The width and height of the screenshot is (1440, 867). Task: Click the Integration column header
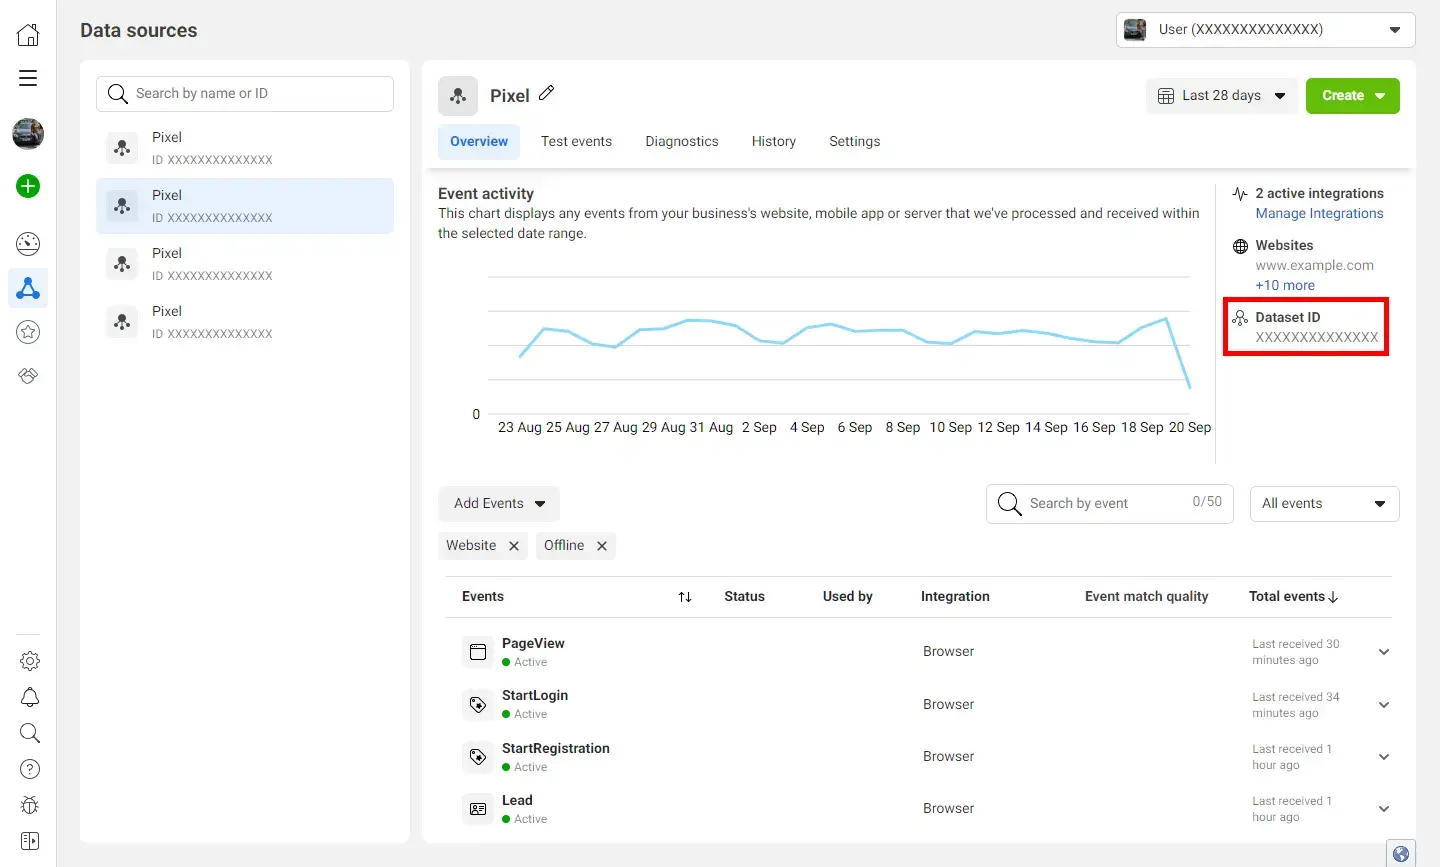(955, 597)
